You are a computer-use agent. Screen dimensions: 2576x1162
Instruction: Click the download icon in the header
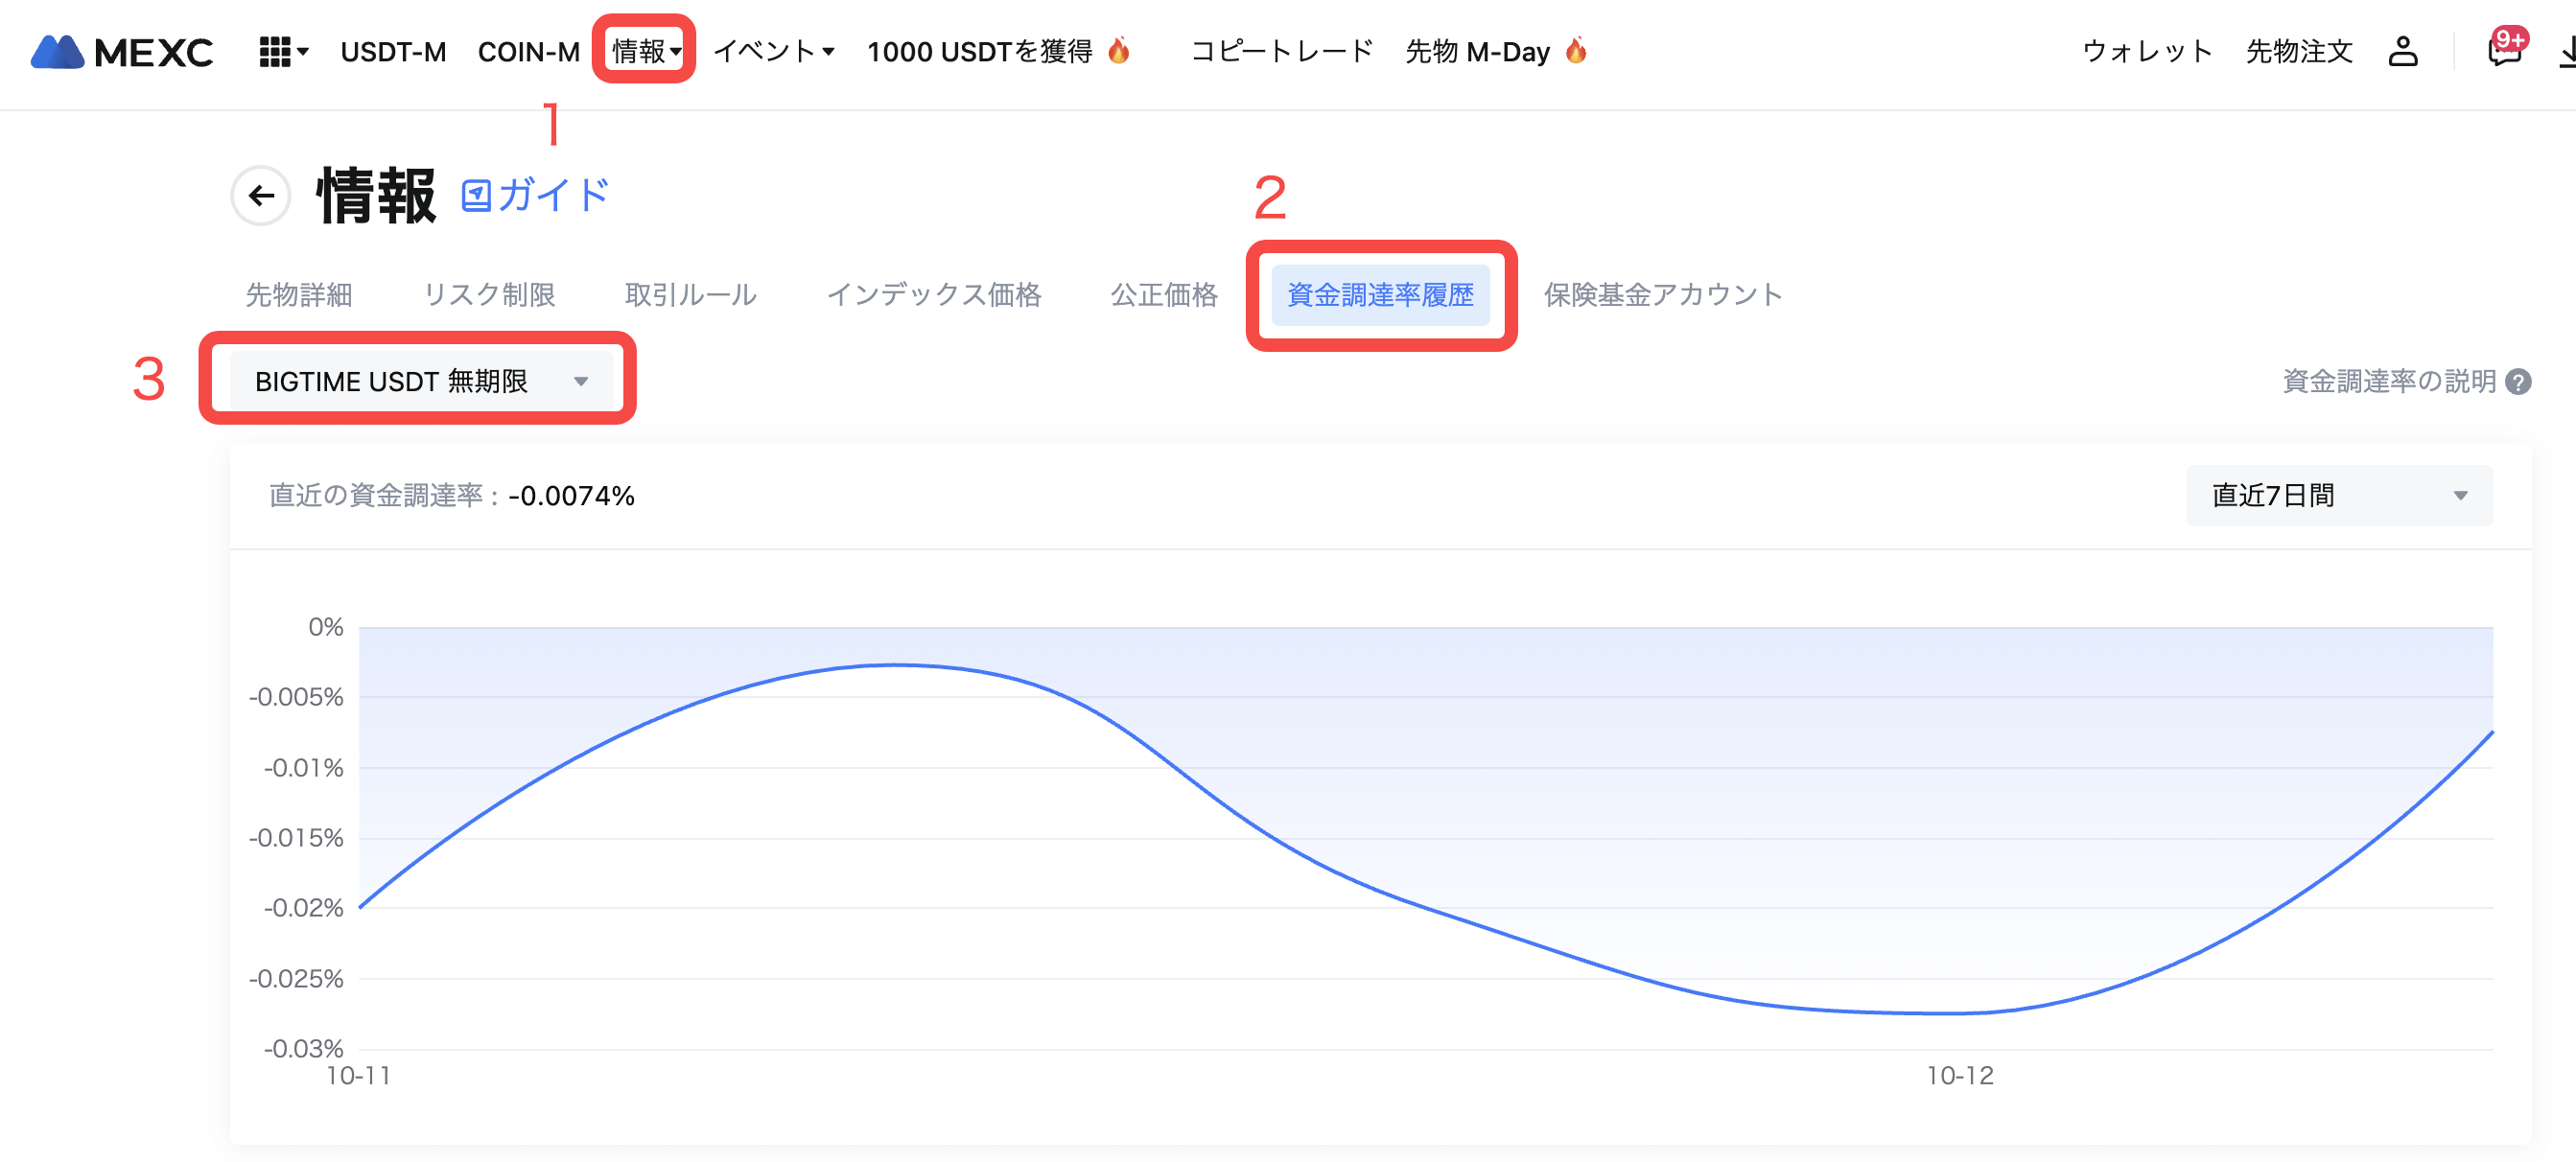[2566, 52]
